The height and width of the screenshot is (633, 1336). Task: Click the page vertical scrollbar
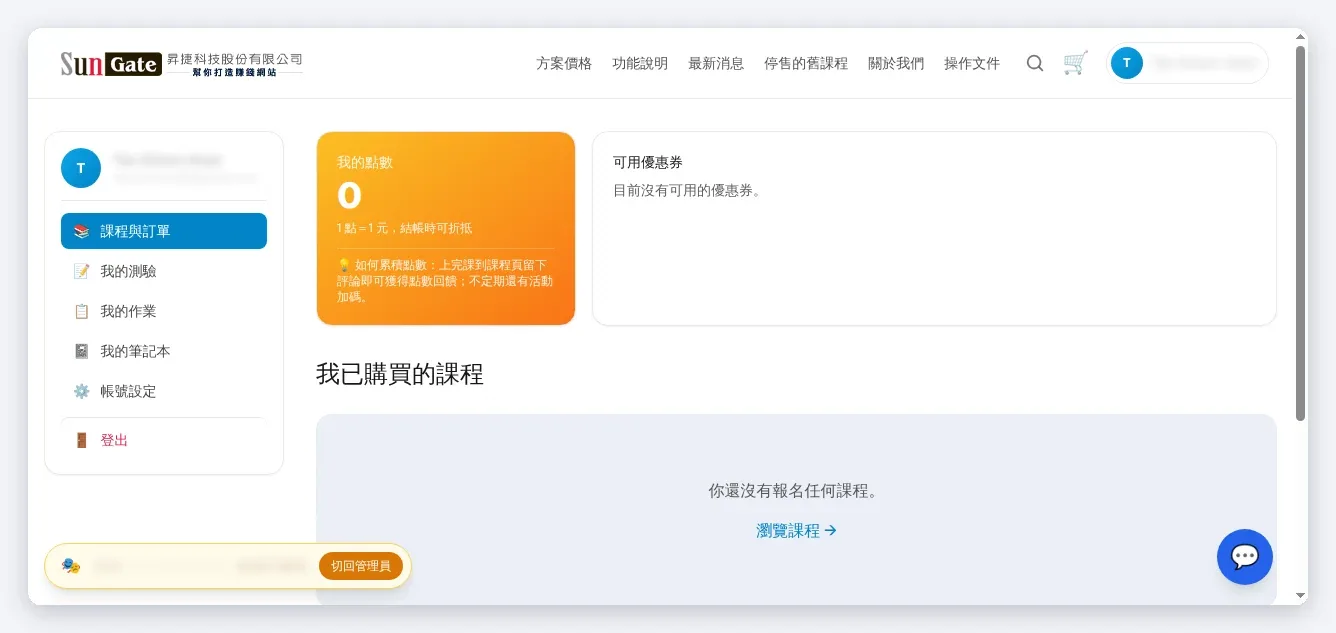coord(1300,232)
